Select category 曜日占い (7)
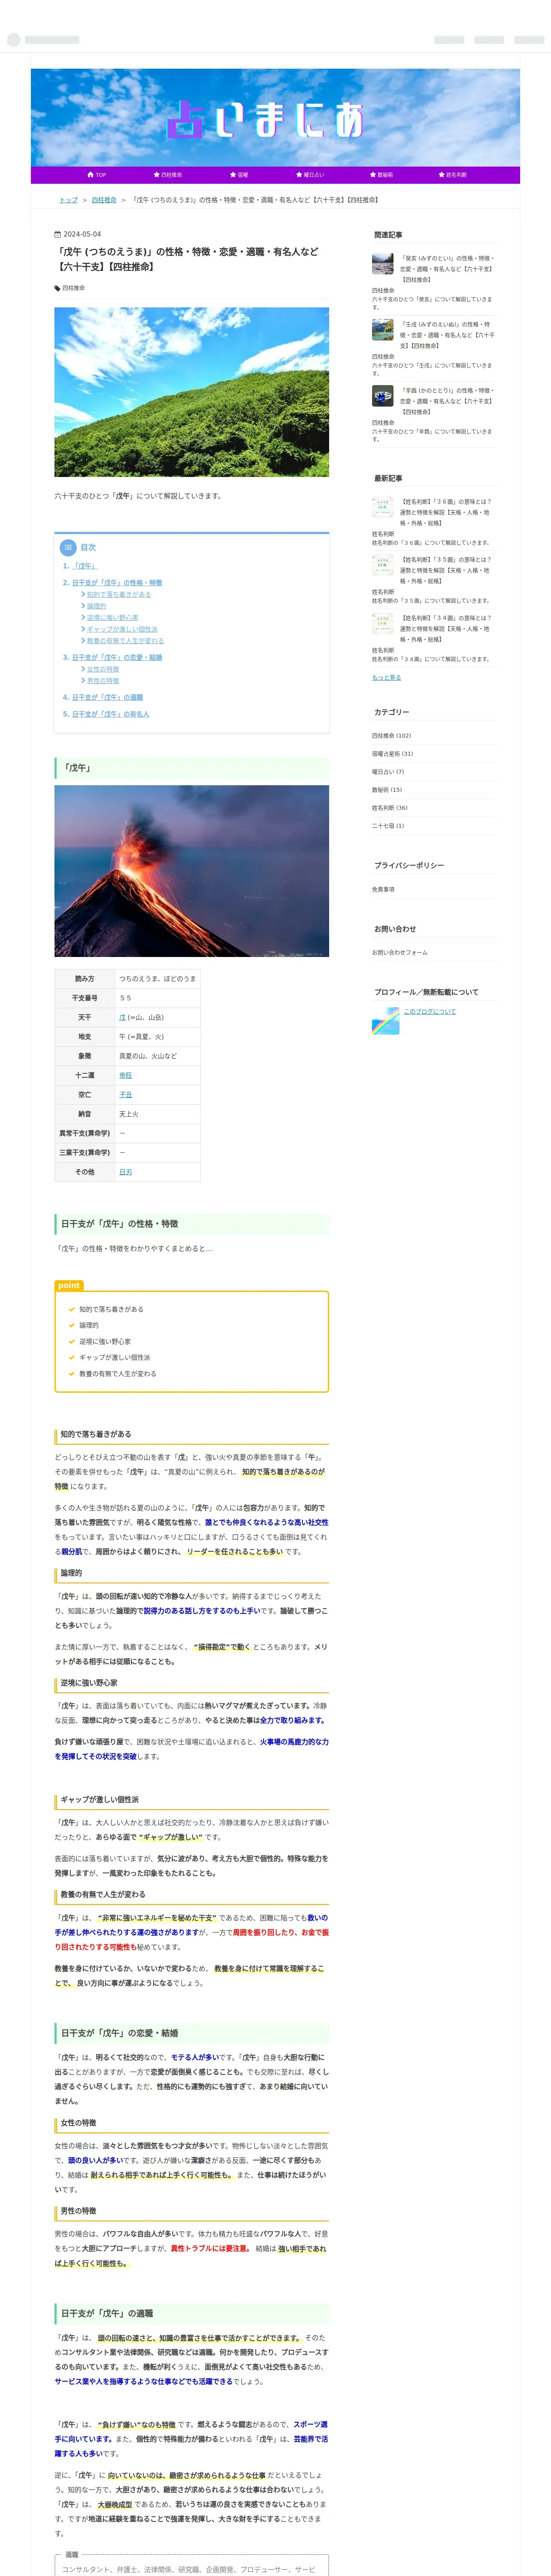551x2576 pixels. click(388, 771)
